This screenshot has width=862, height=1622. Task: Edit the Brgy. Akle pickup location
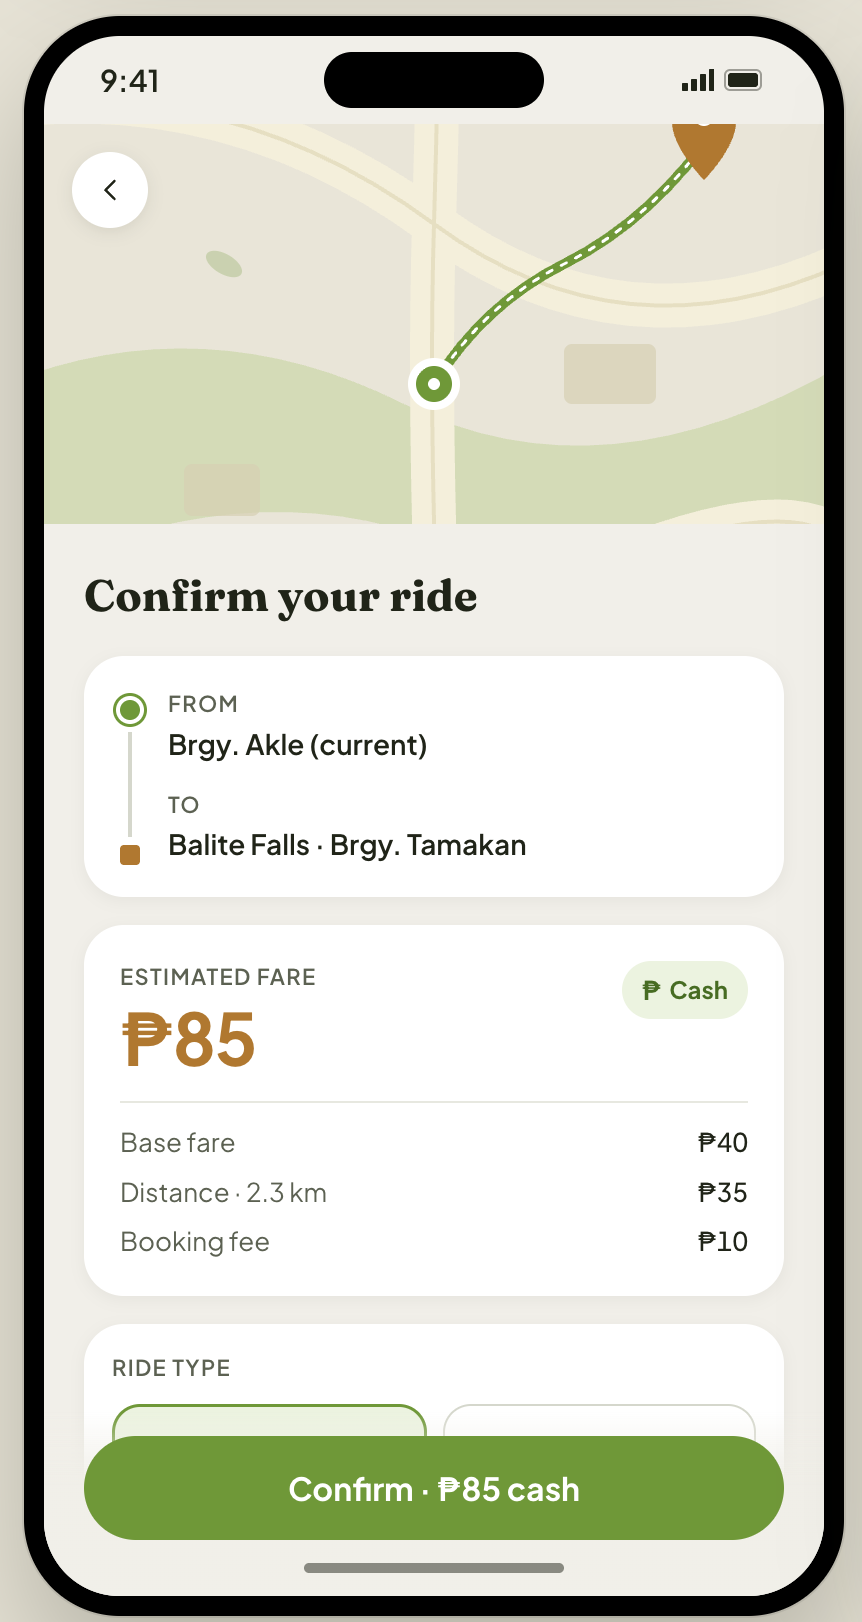coord(298,745)
